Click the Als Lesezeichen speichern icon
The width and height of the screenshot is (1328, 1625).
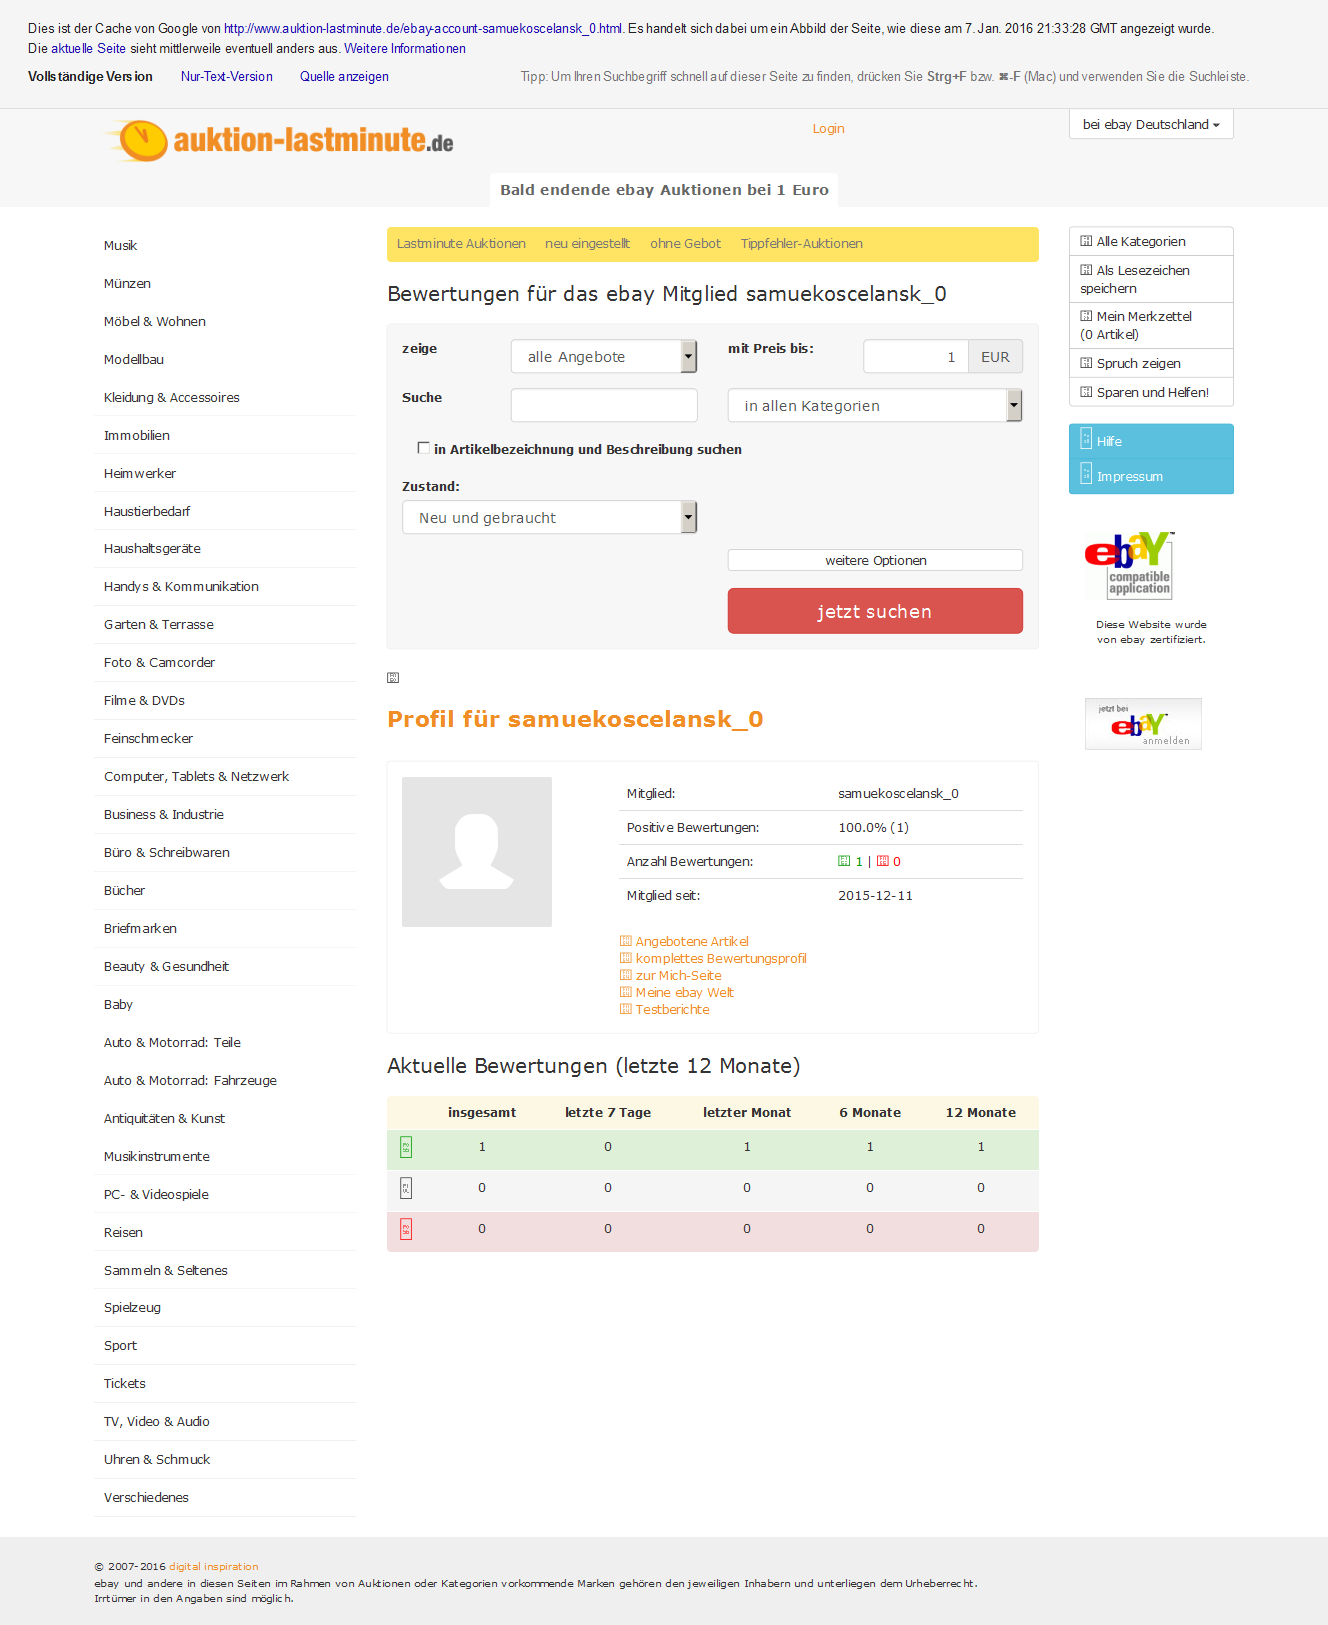1086,270
